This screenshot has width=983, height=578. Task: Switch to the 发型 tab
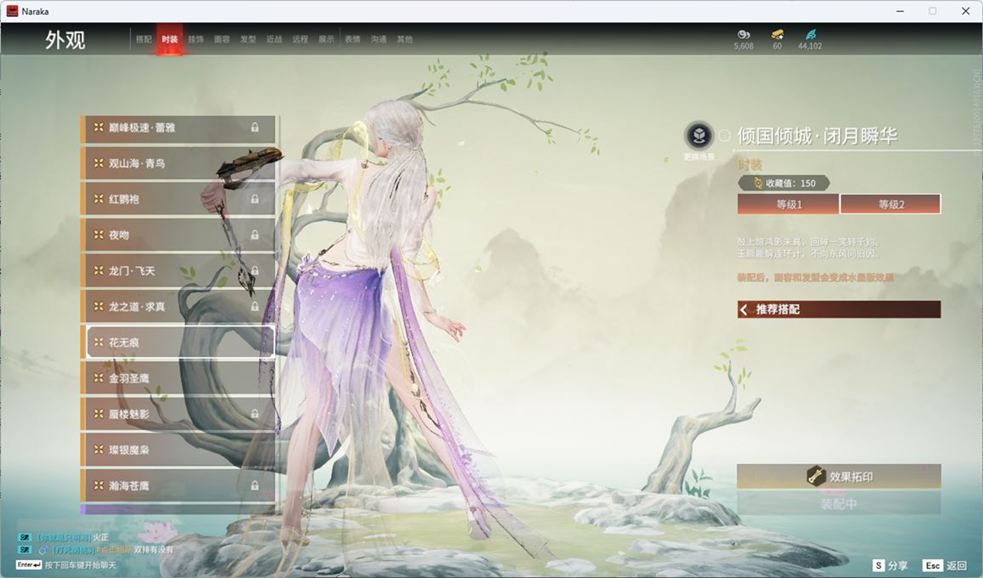pos(248,39)
